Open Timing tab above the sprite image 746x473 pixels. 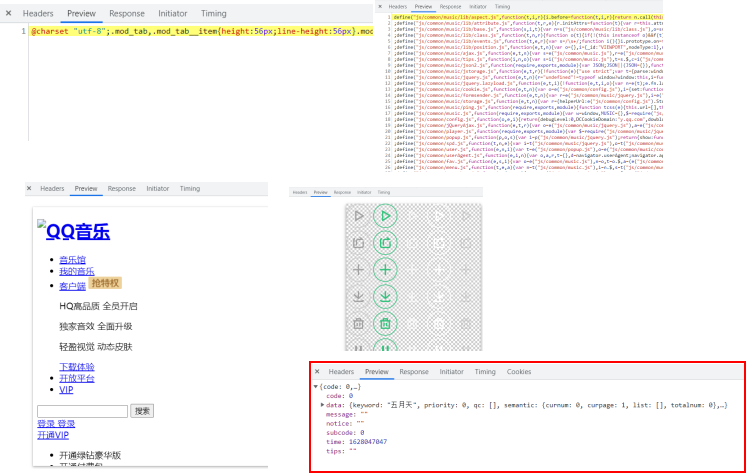coord(384,192)
